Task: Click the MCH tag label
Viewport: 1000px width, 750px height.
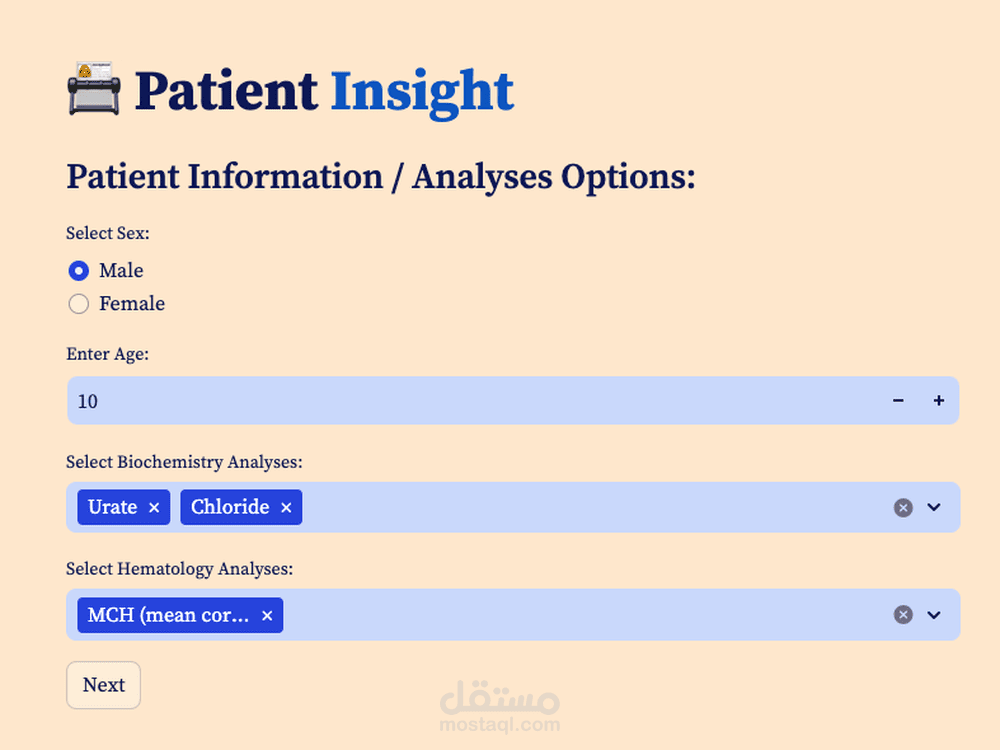Action: coord(168,615)
